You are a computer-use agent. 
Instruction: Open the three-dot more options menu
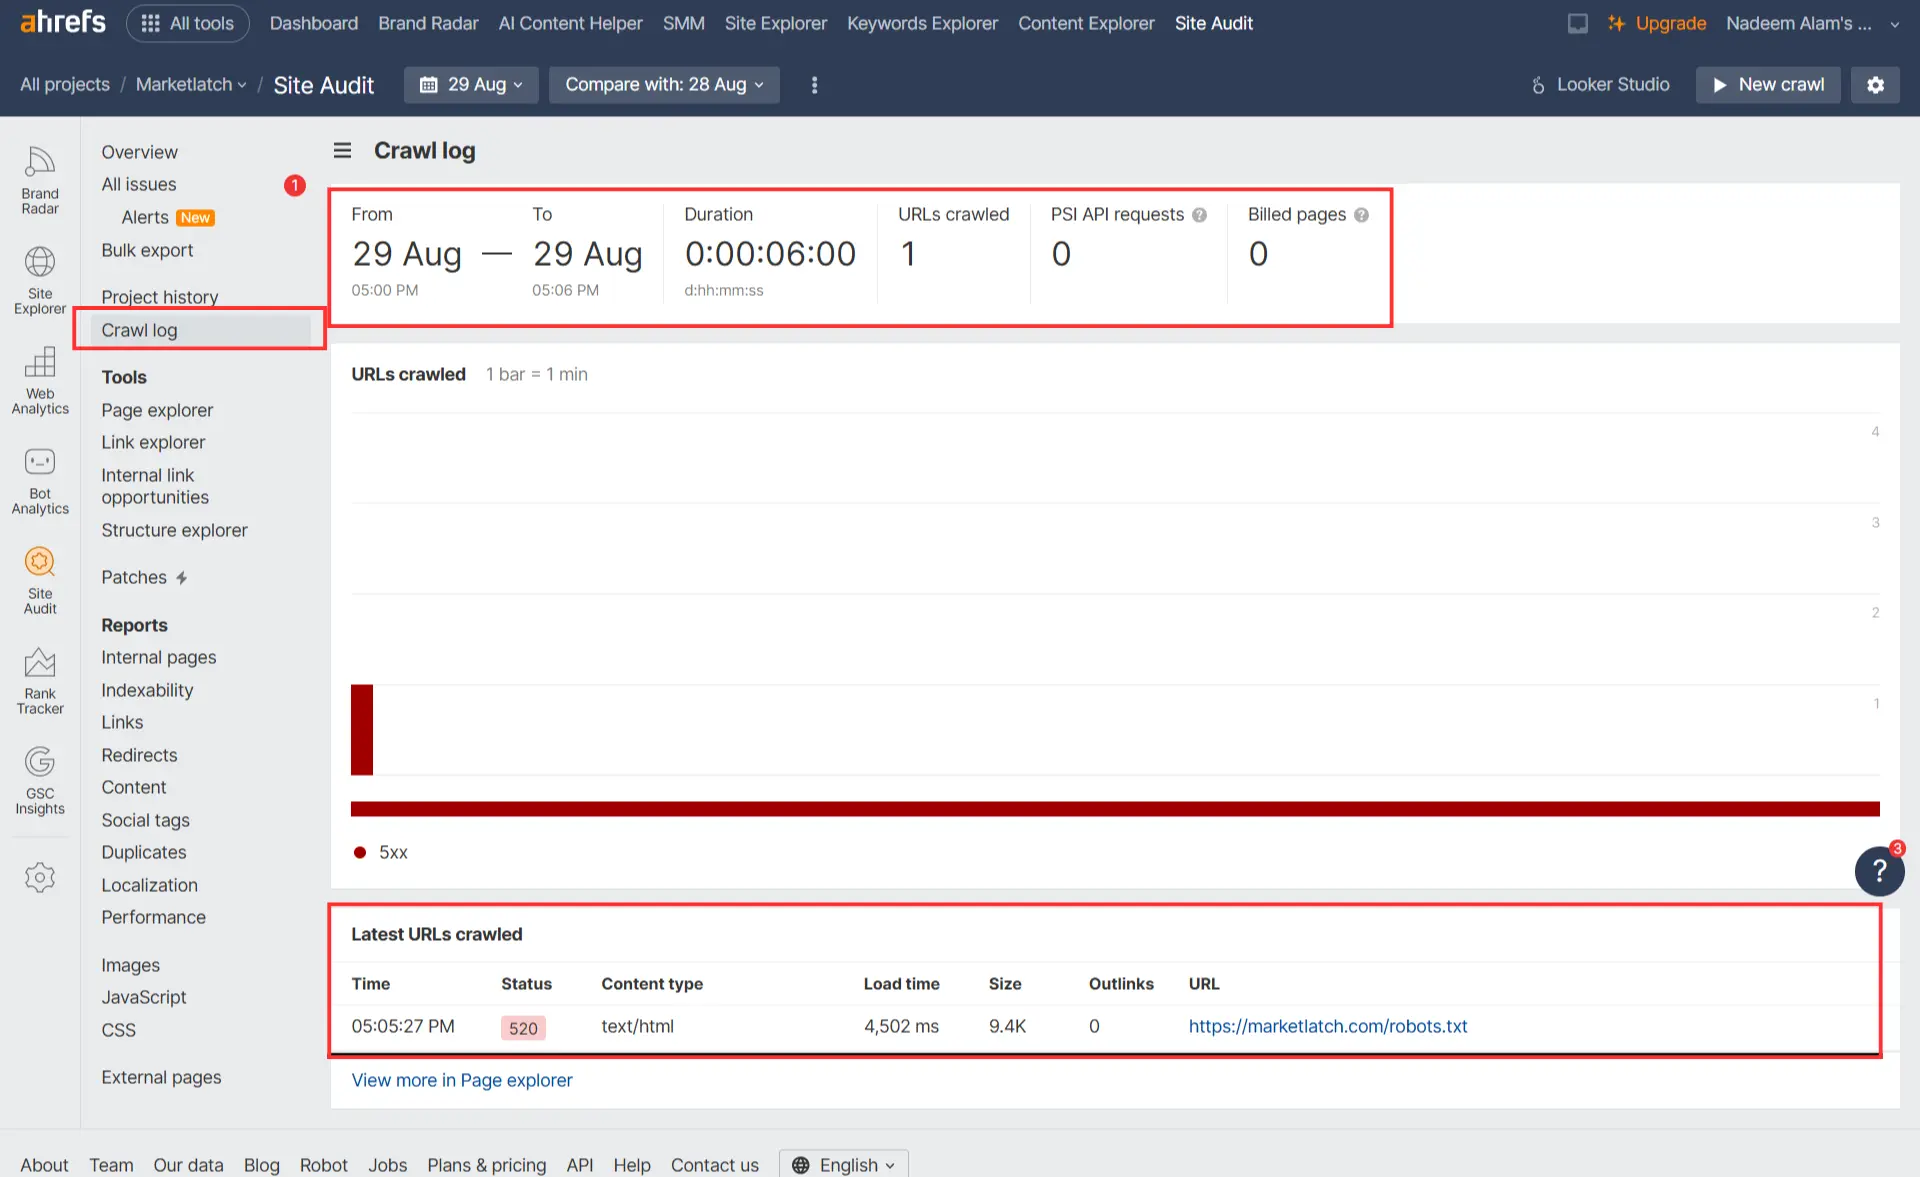coord(814,85)
